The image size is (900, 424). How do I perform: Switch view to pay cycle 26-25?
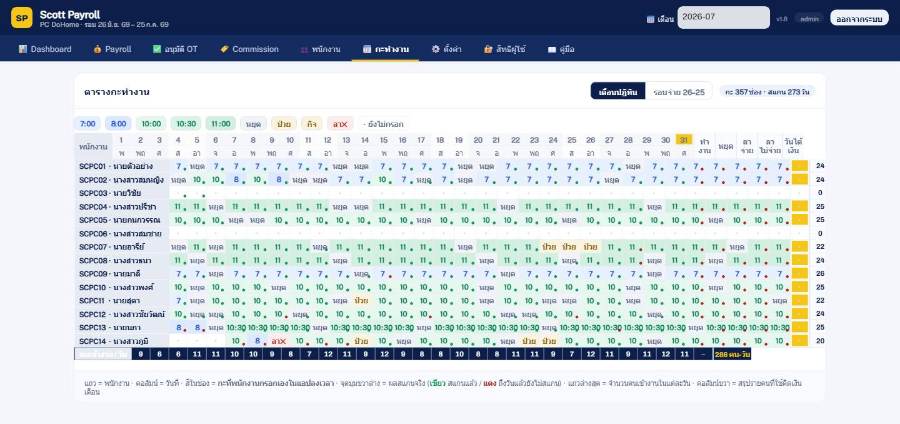[678, 91]
